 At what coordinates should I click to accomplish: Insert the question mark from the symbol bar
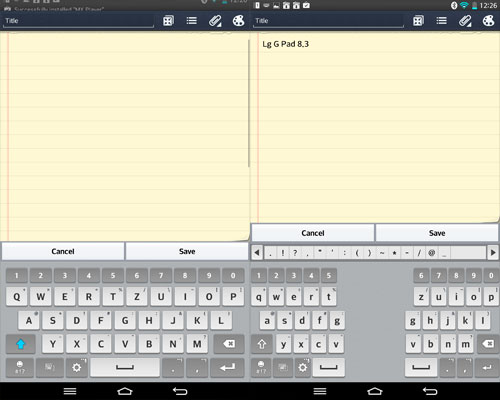pyautogui.click(x=295, y=253)
